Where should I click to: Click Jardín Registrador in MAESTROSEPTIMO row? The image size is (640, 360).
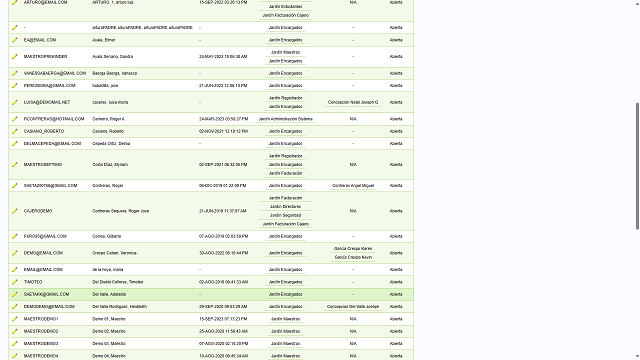click(x=285, y=156)
